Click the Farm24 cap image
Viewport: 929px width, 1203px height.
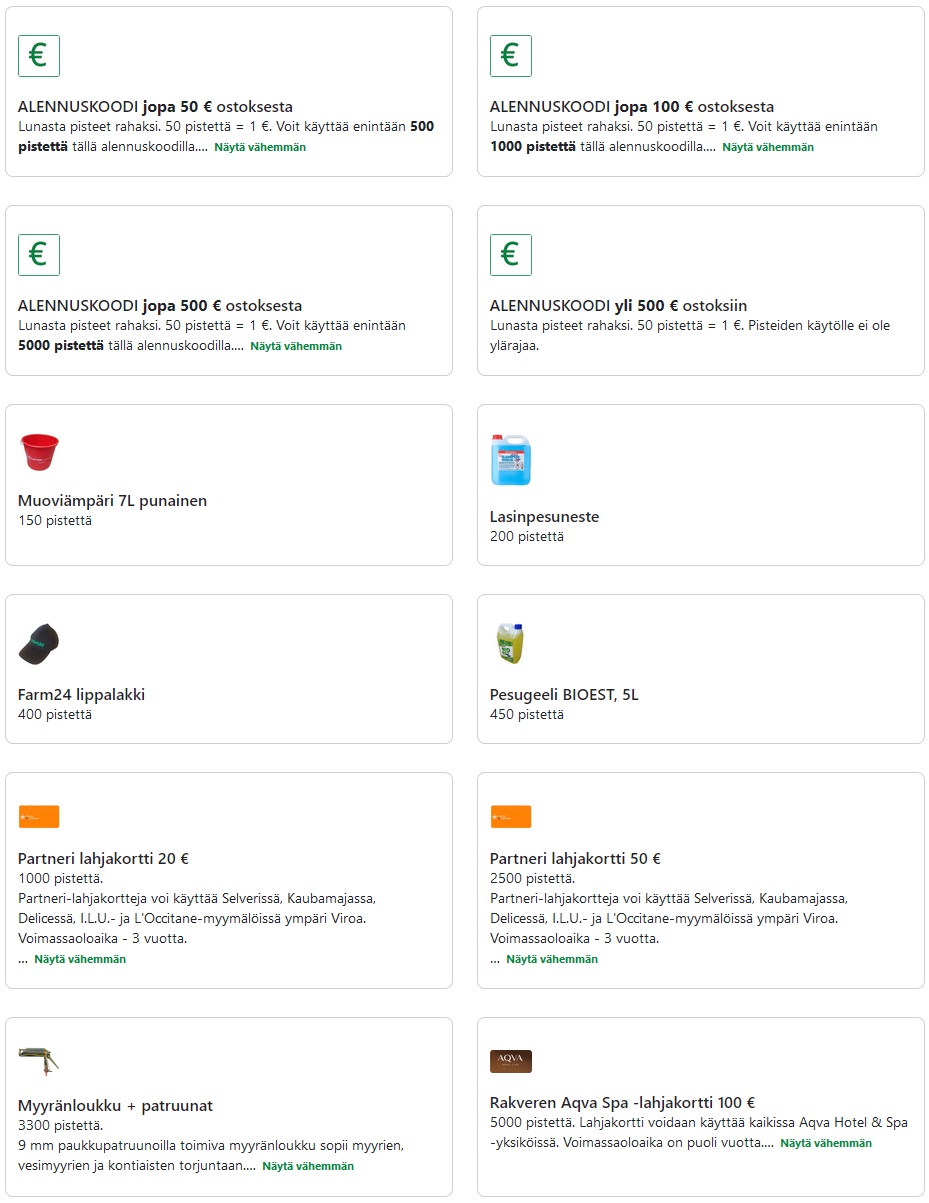[39, 644]
